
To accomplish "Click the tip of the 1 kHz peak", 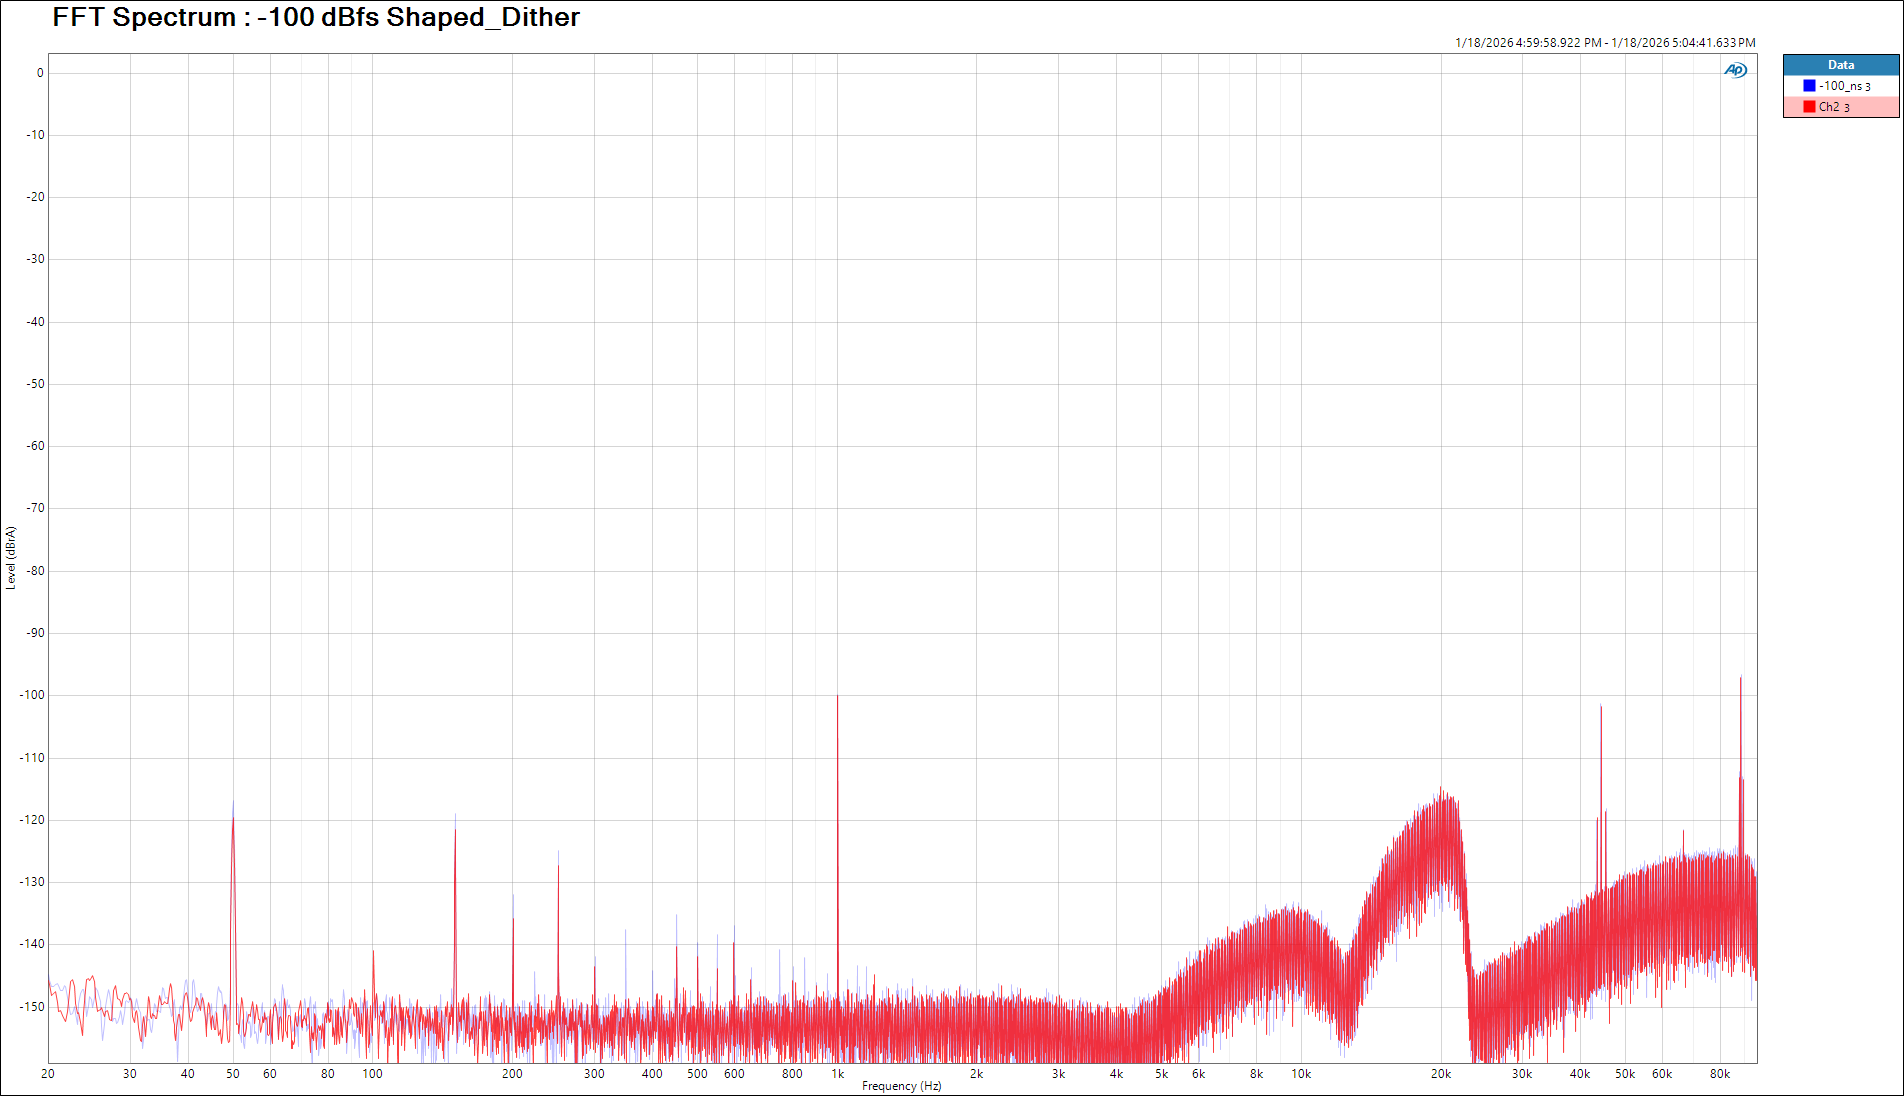I will click(837, 696).
